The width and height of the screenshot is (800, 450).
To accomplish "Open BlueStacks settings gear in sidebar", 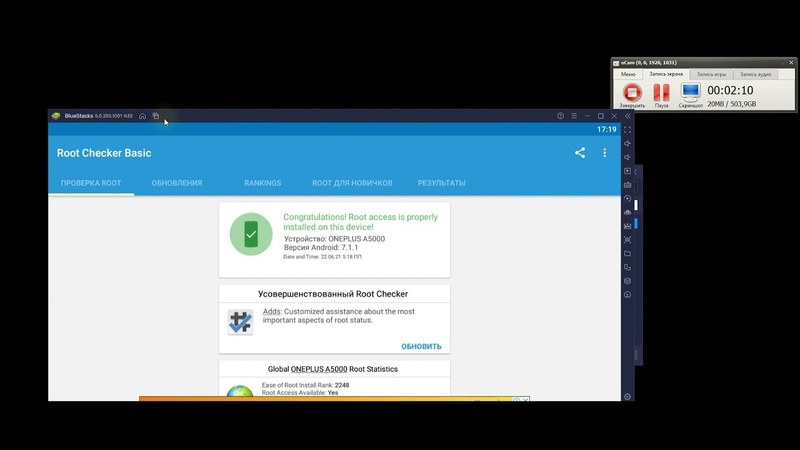I will [x=628, y=397].
